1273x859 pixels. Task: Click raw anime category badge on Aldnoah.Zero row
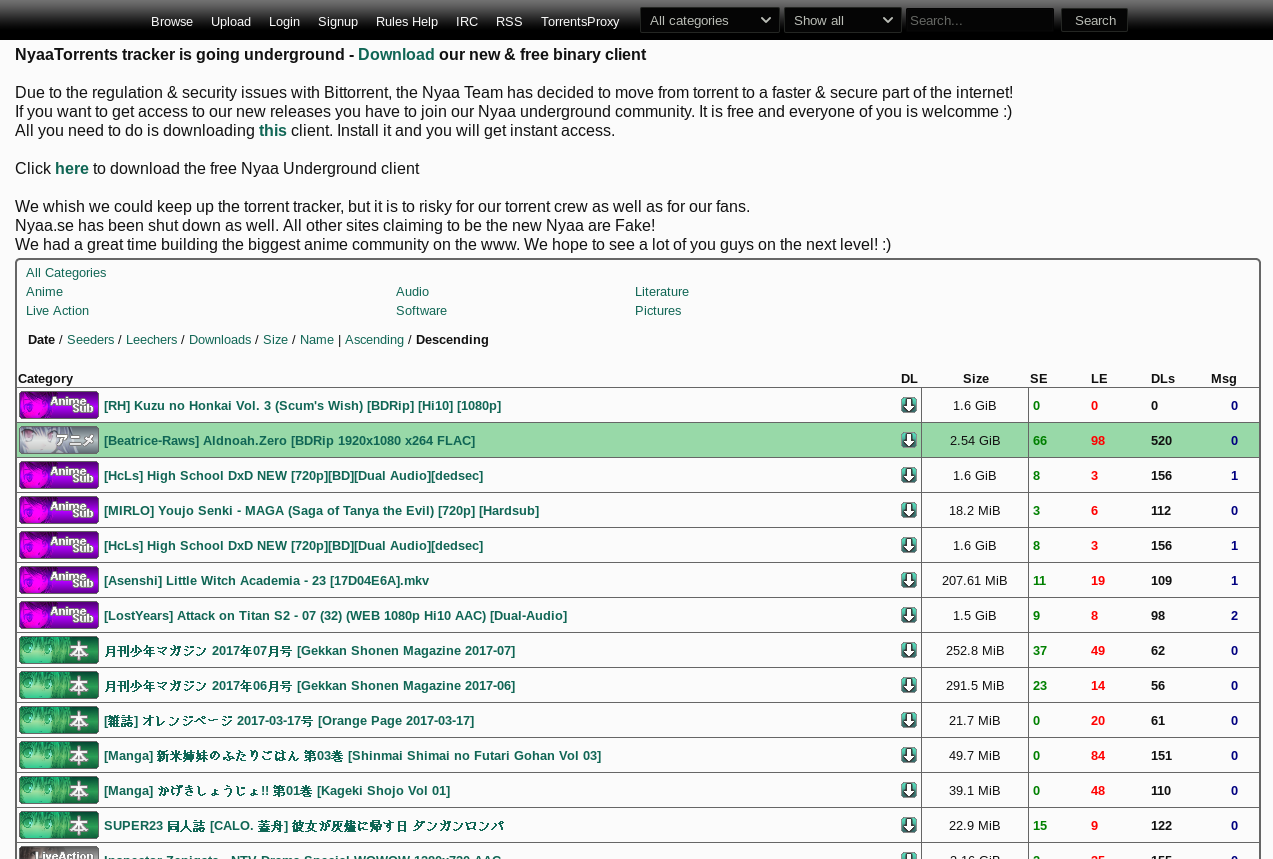pyautogui.click(x=59, y=440)
